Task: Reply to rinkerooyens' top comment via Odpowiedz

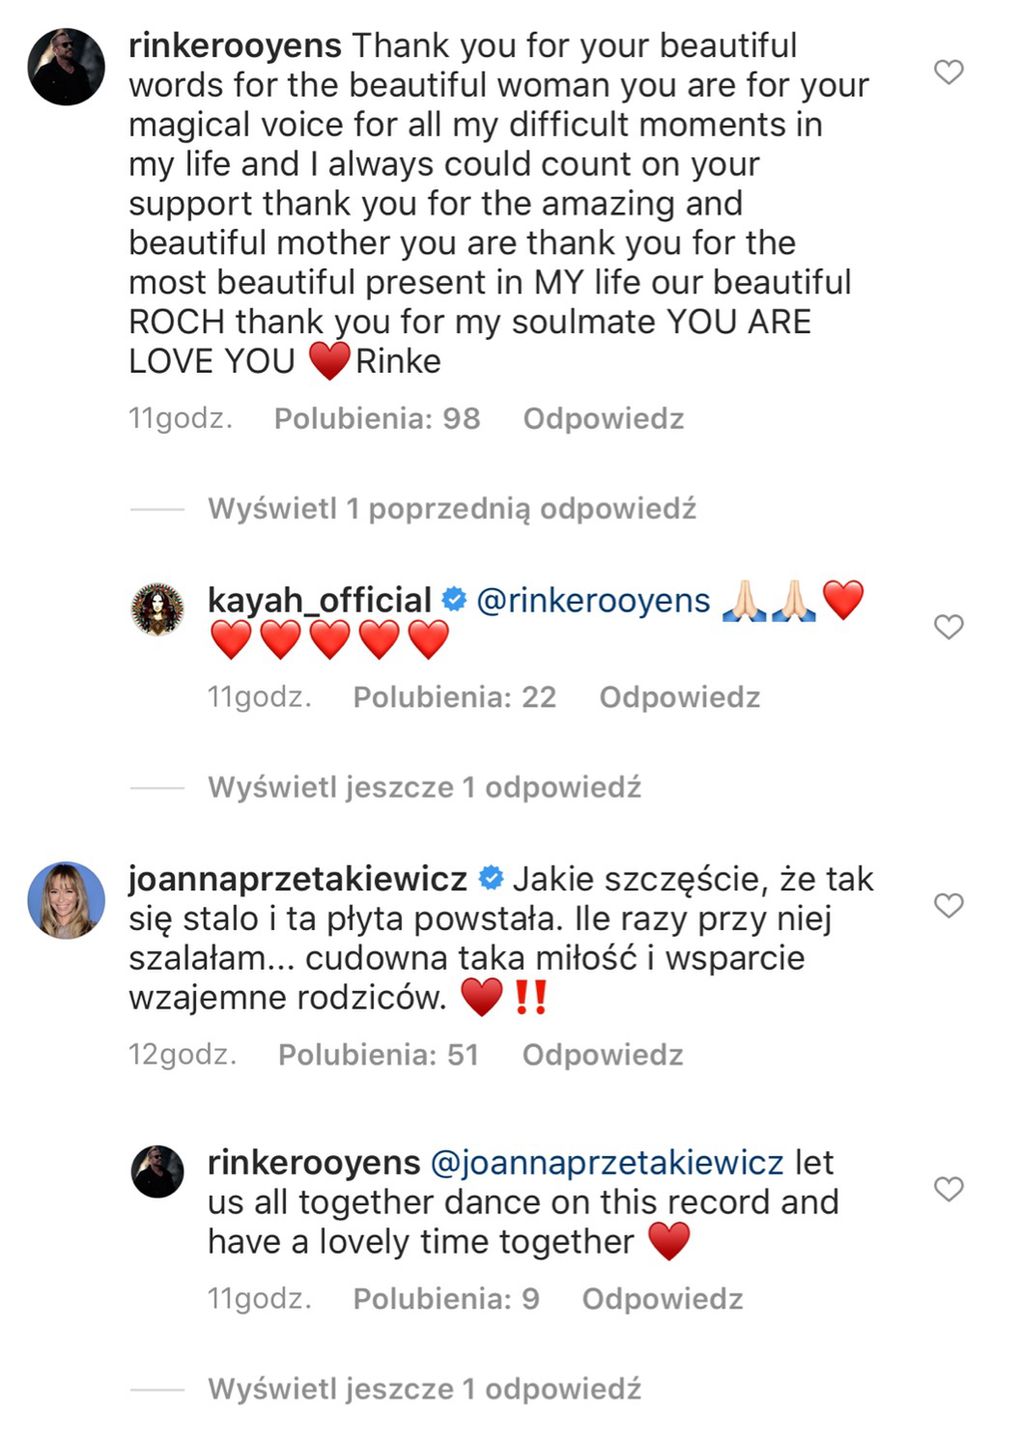Action: pos(603,419)
